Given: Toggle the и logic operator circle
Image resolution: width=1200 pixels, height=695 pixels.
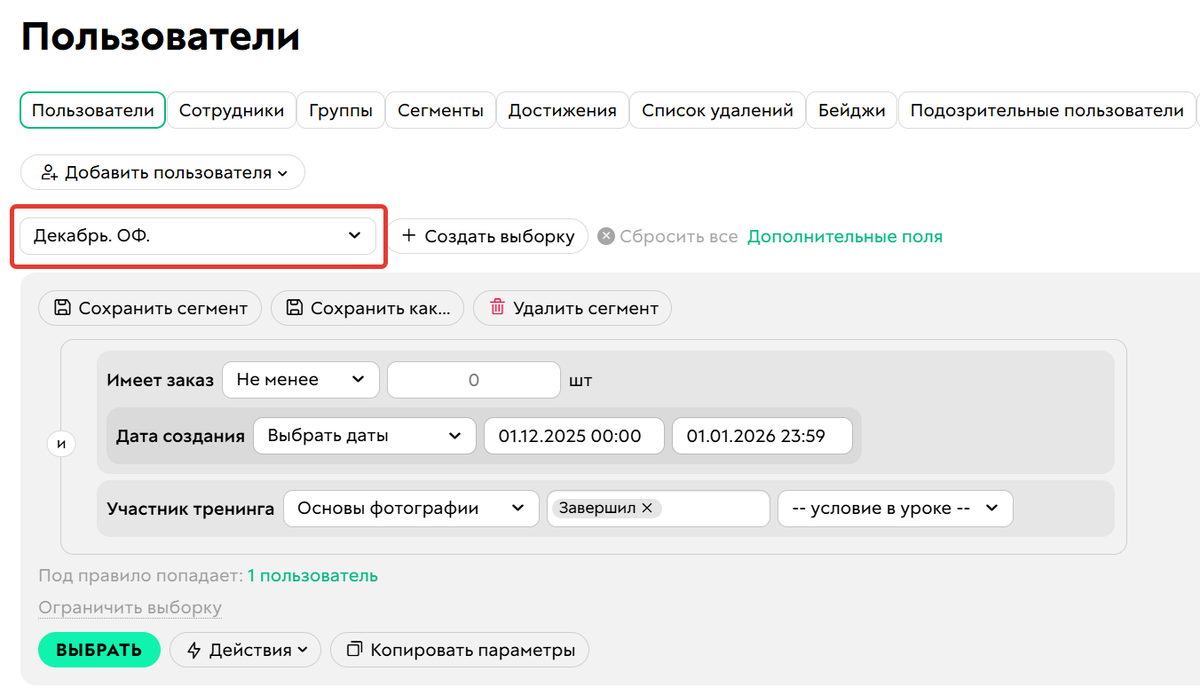Looking at the screenshot, I should (x=62, y=443).
